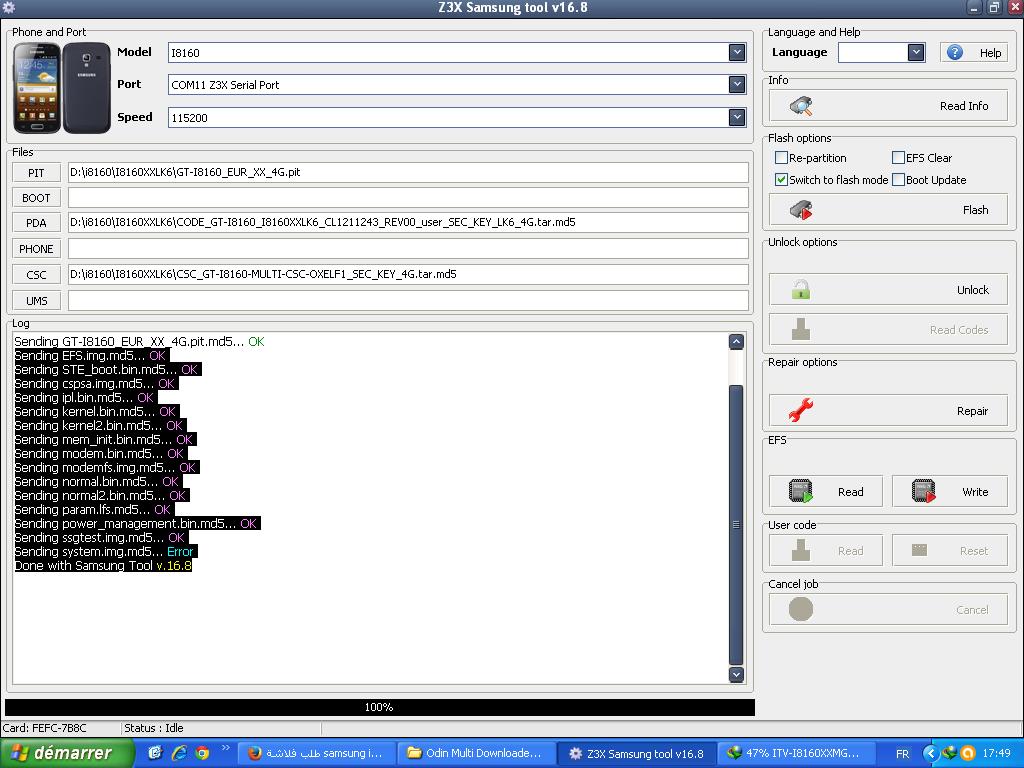Enable the Boot Update checkbox
The height and width of the screenshot is (768, 1024).
[x=898, y=179]
